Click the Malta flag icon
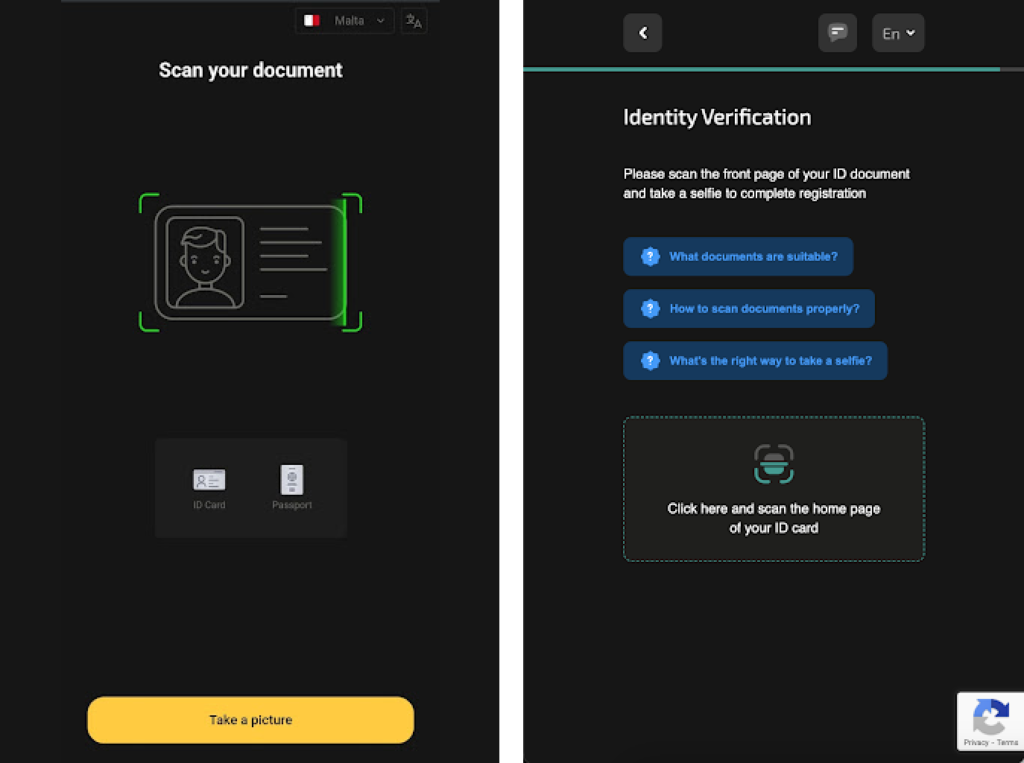This screenshot has height=763, width=1024. pos(312,21)
